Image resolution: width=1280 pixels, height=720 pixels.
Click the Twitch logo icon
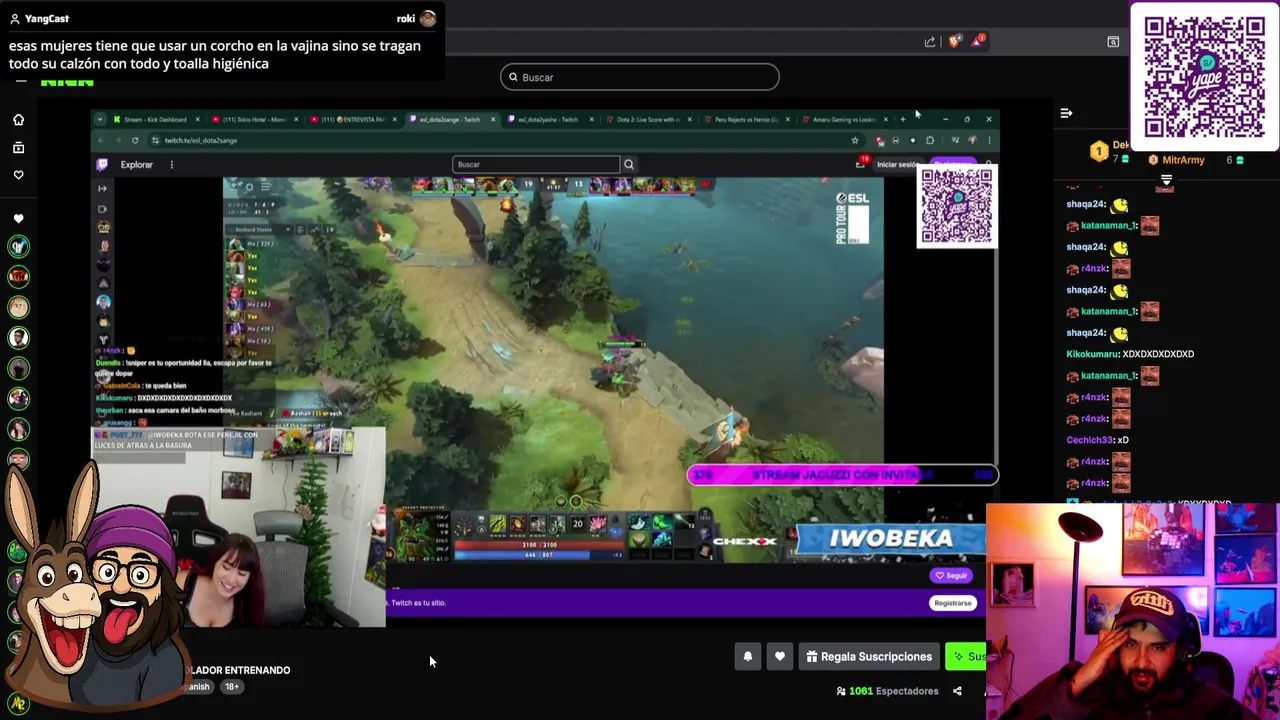tap(102, 165)
